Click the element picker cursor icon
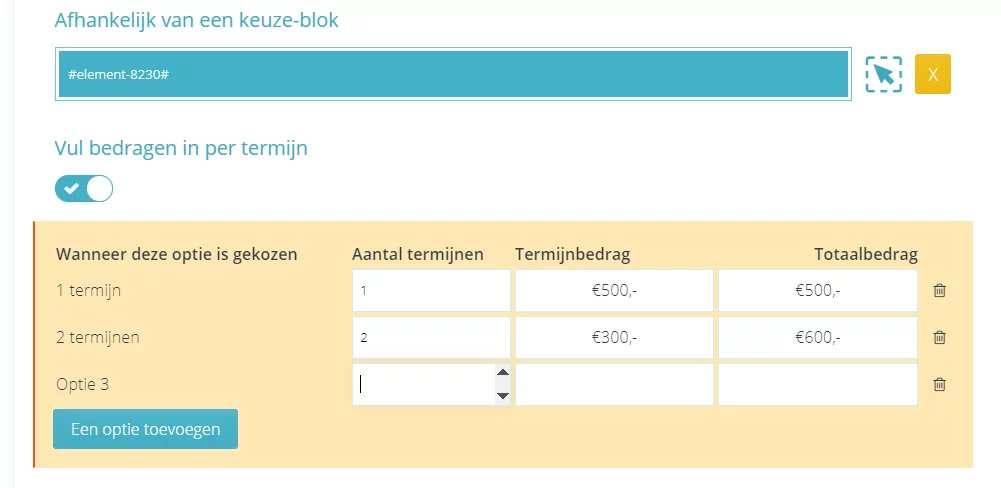 point(884,74)
